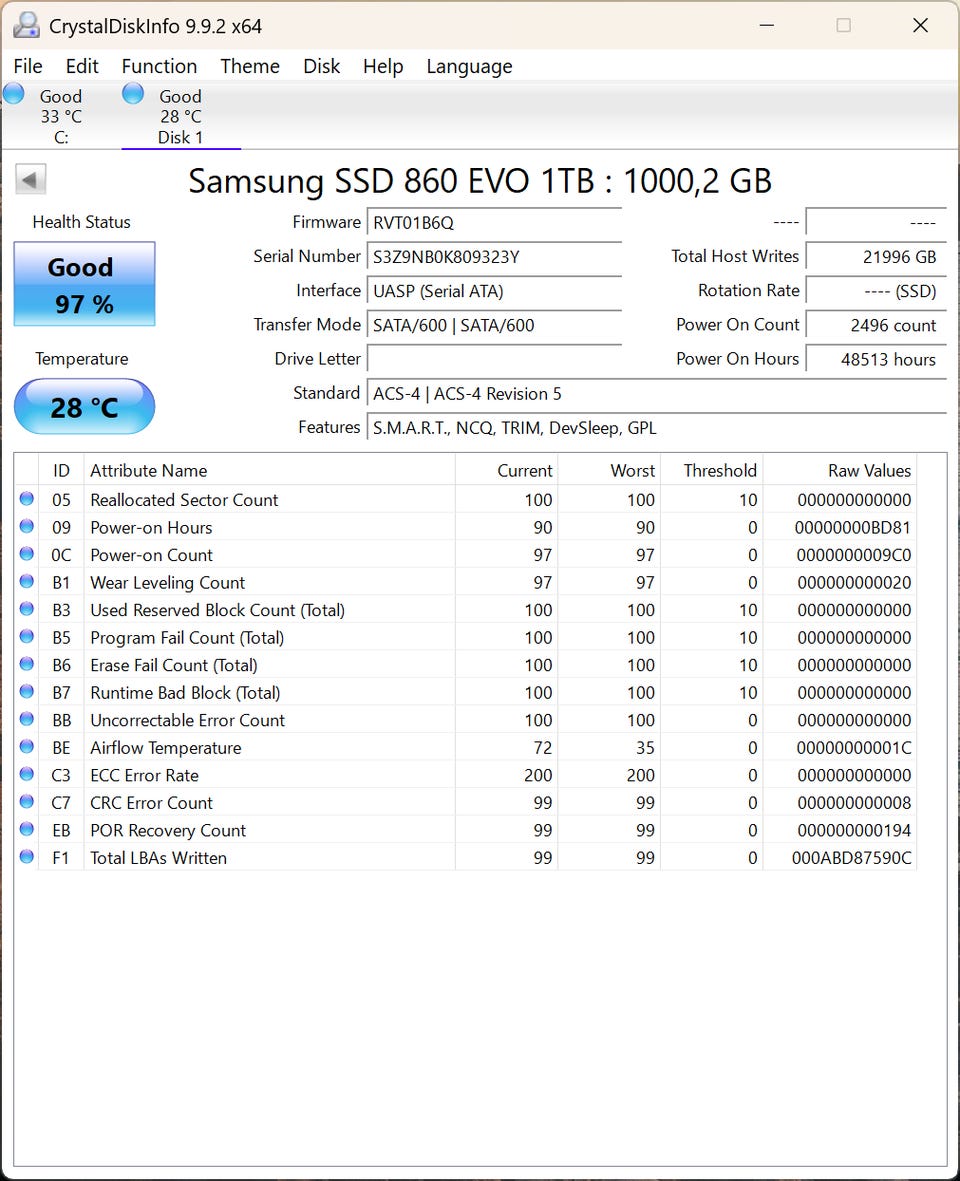Viewport: 960px width, 1181px height.
Task: Click the blue status orb for drive C:
Action: pos(14,94)
